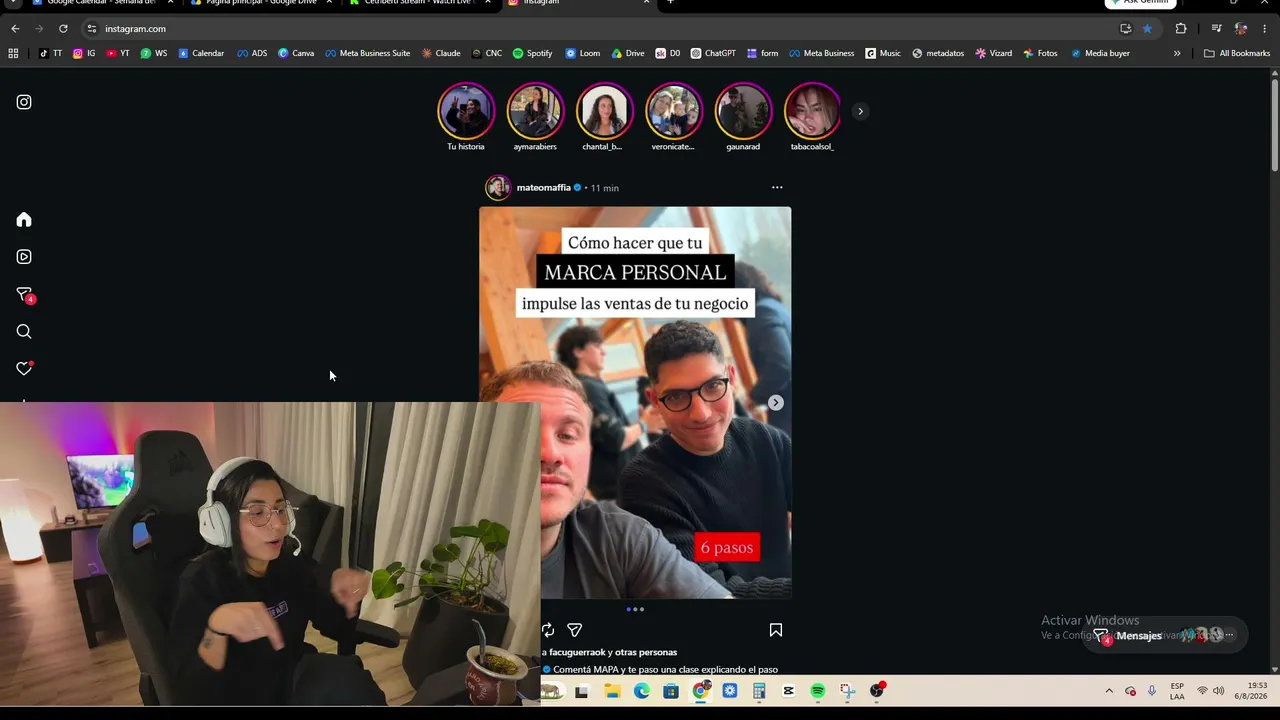This screenshot has width=1280, height=720.
Task: Open the volume control in system tray
Action: [1218, 691]
